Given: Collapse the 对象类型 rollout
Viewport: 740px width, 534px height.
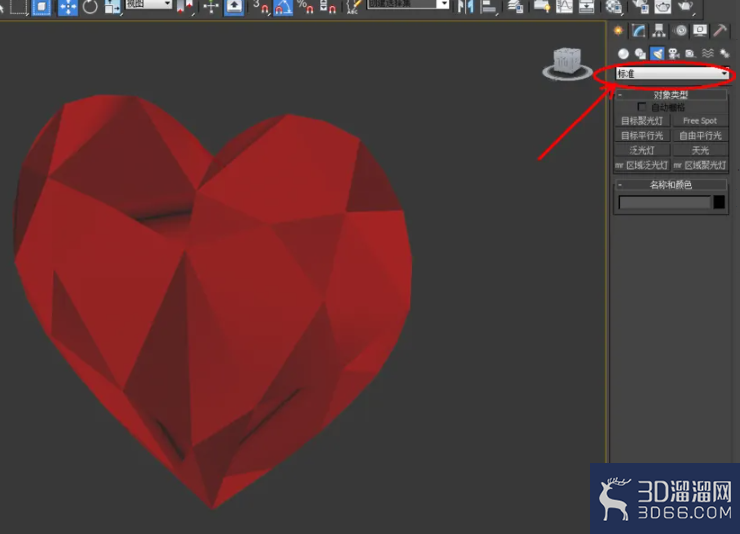Looking at the screenshot, I should 671,95.
